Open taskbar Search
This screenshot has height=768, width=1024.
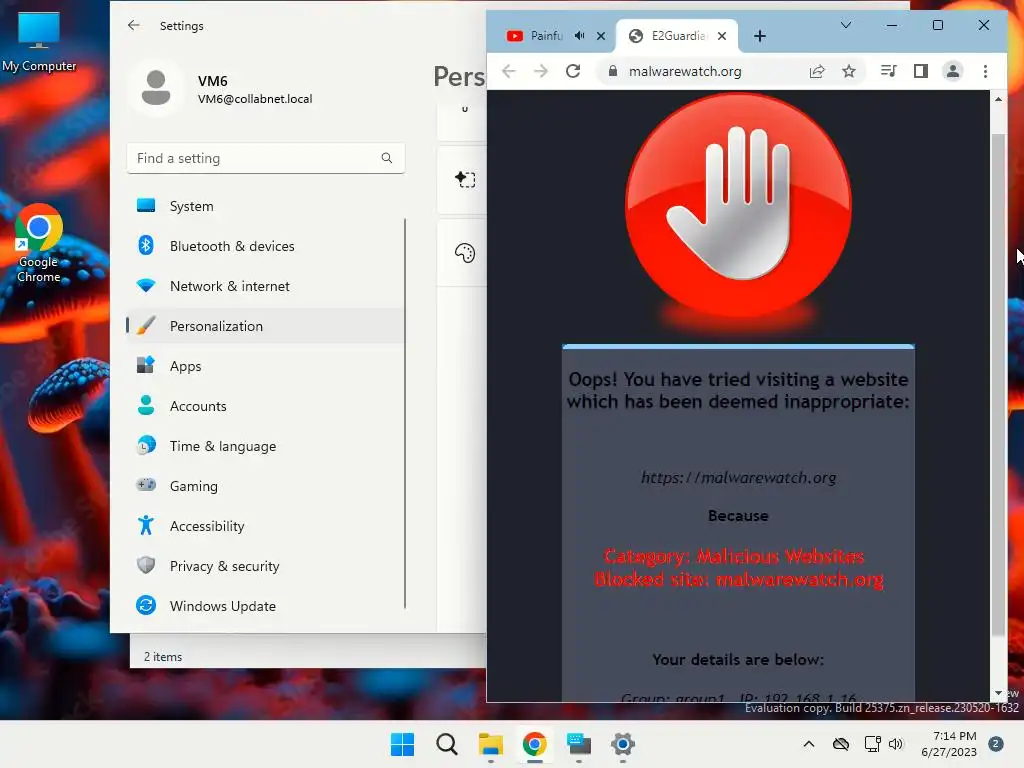447,744
